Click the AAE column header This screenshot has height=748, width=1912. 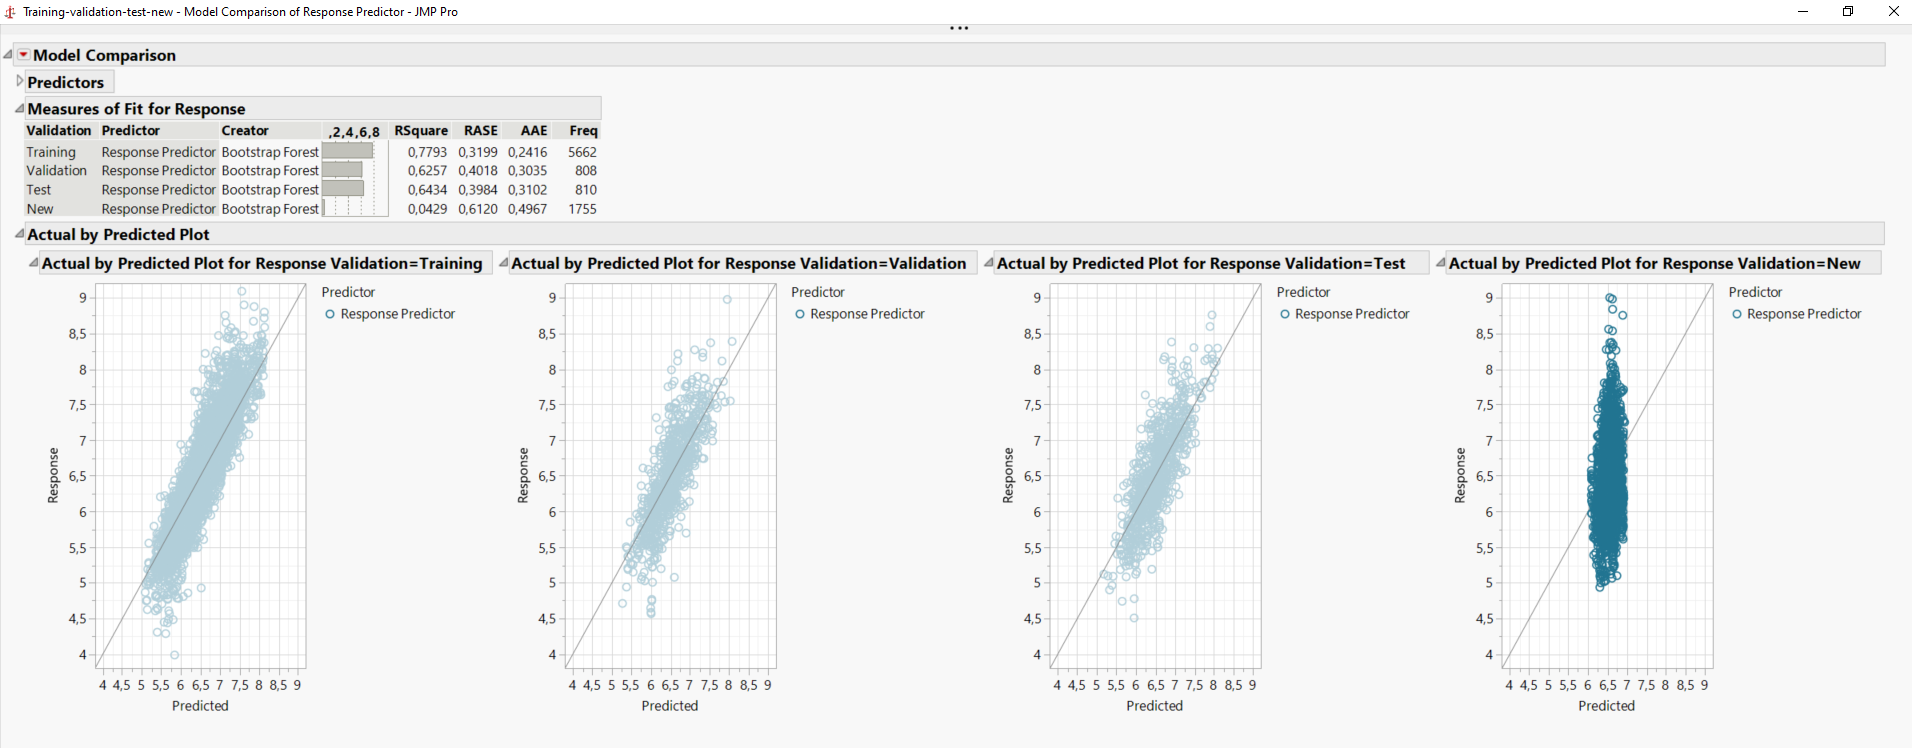click(534, 131)
